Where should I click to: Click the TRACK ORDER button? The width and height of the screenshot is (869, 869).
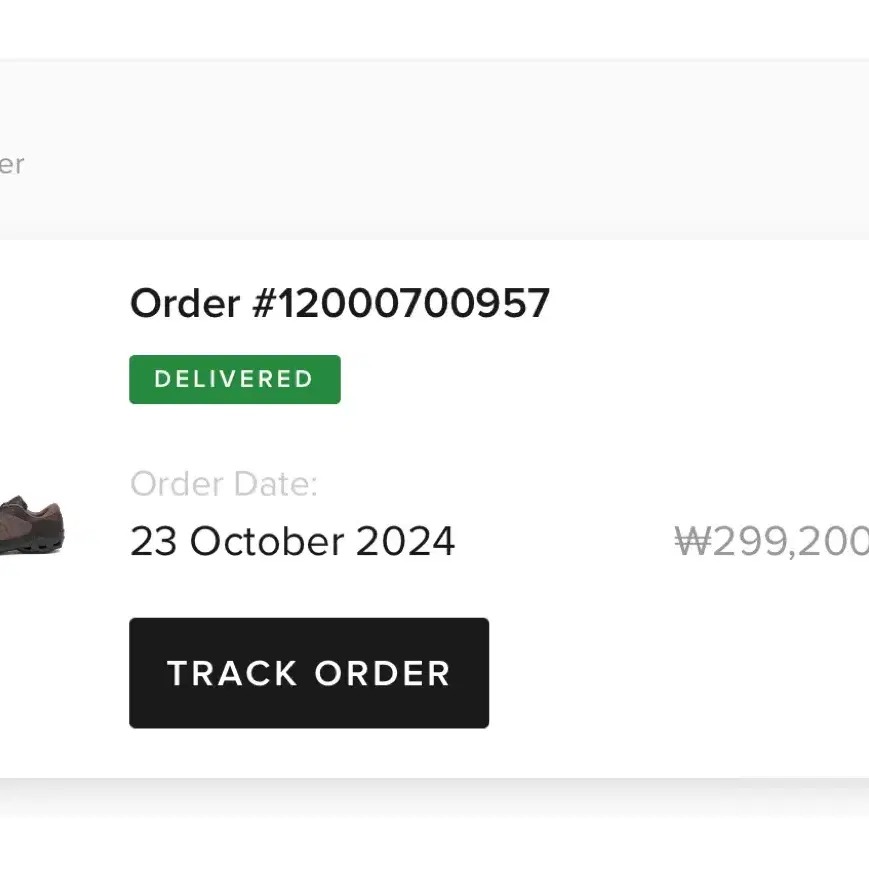(x=309, y=673)
